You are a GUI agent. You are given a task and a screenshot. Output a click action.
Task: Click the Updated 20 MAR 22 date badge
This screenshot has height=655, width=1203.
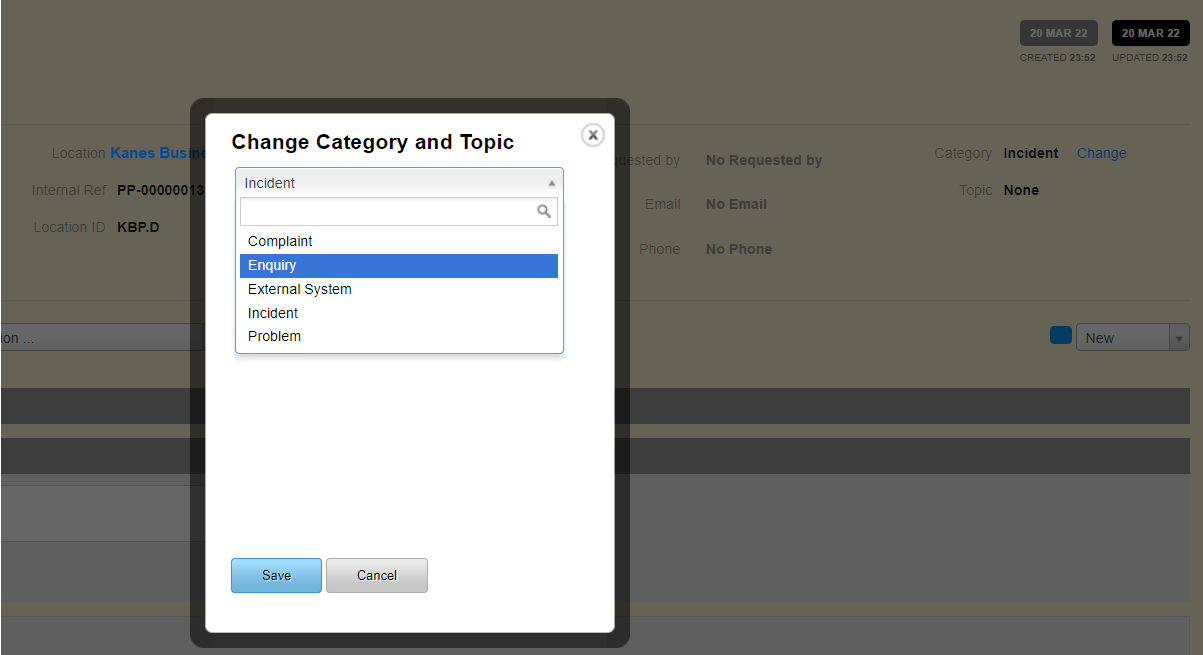(1150, 33)
